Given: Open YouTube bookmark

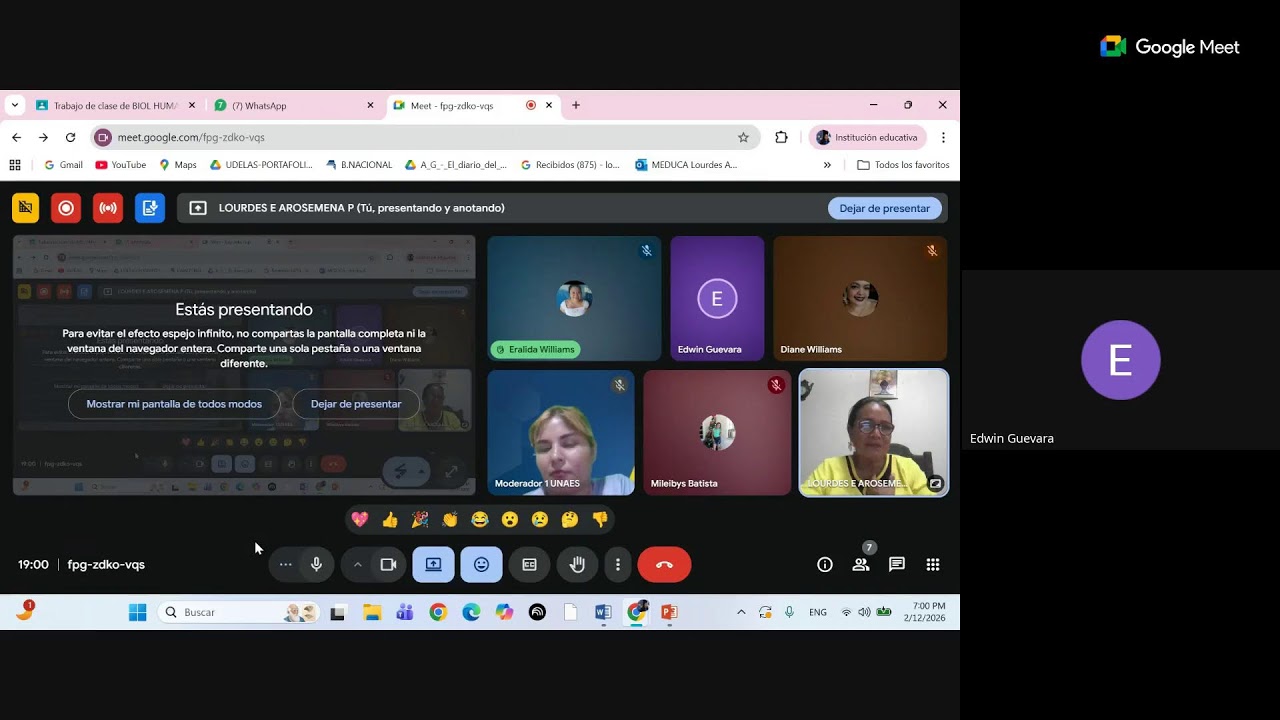Looking at the screenshot, I should pos(120,165).
